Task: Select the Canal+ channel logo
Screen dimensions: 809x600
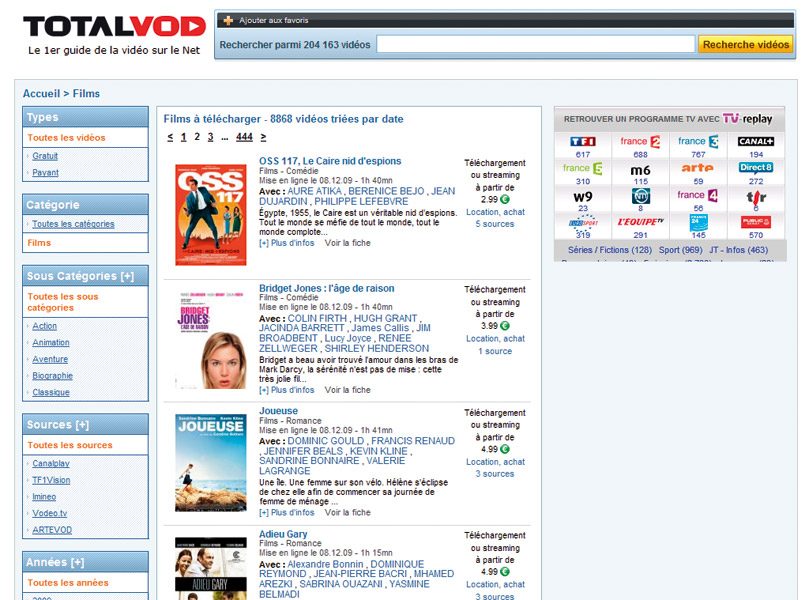Action: coord(756,141)
